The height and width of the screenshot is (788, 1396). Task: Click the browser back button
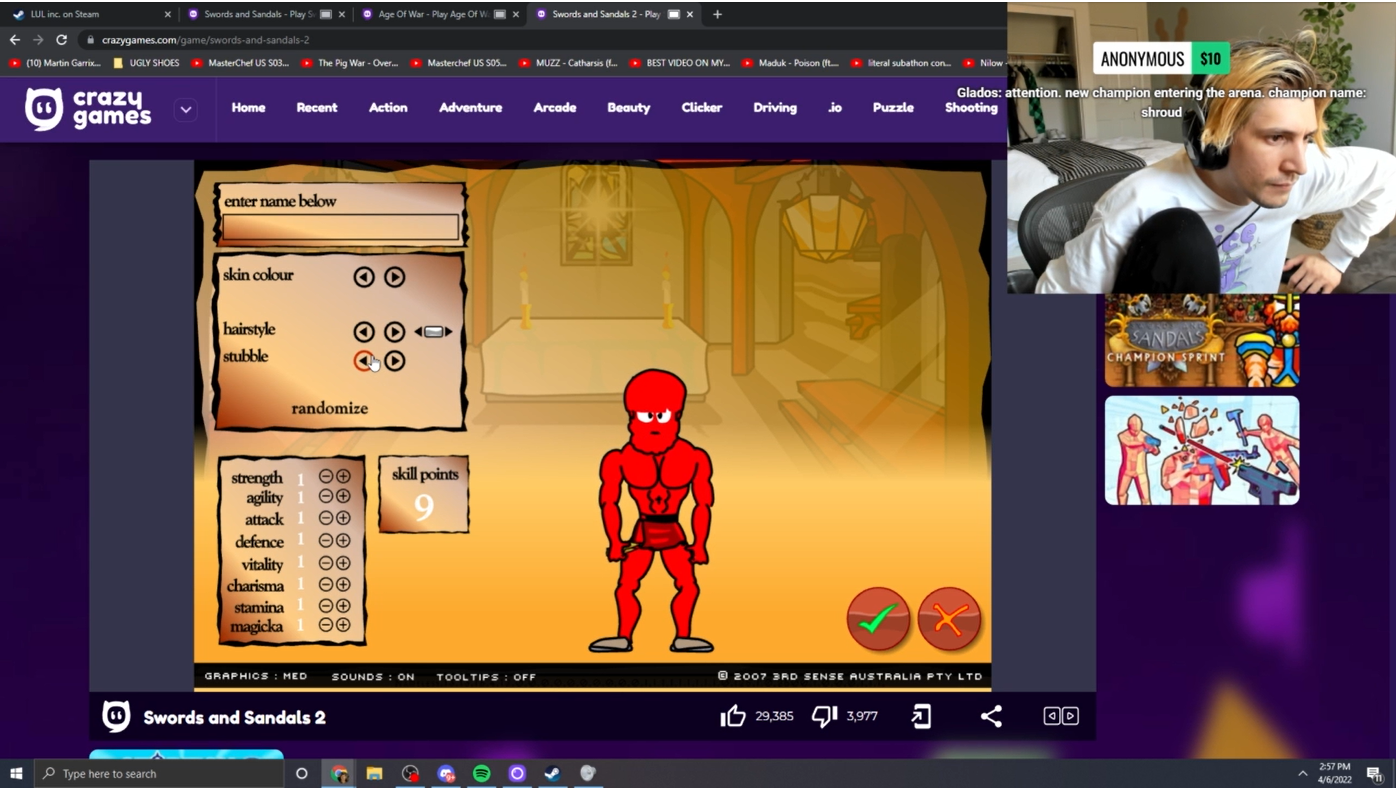click(14, 40)
